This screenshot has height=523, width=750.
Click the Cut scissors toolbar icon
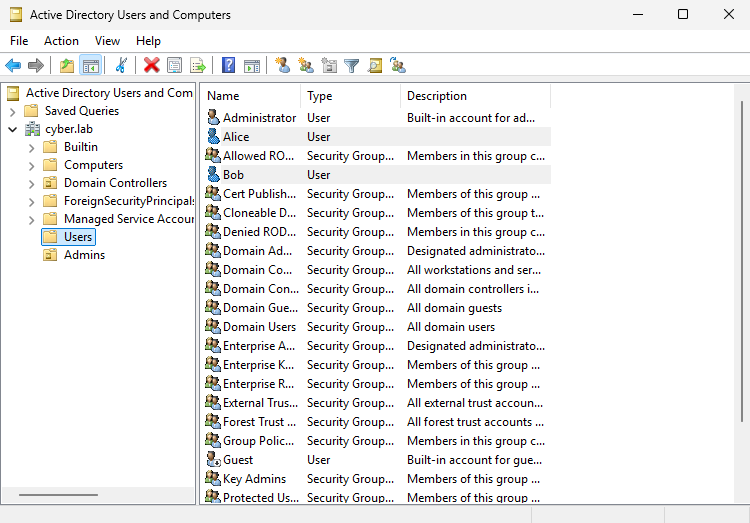coord(121,65)
